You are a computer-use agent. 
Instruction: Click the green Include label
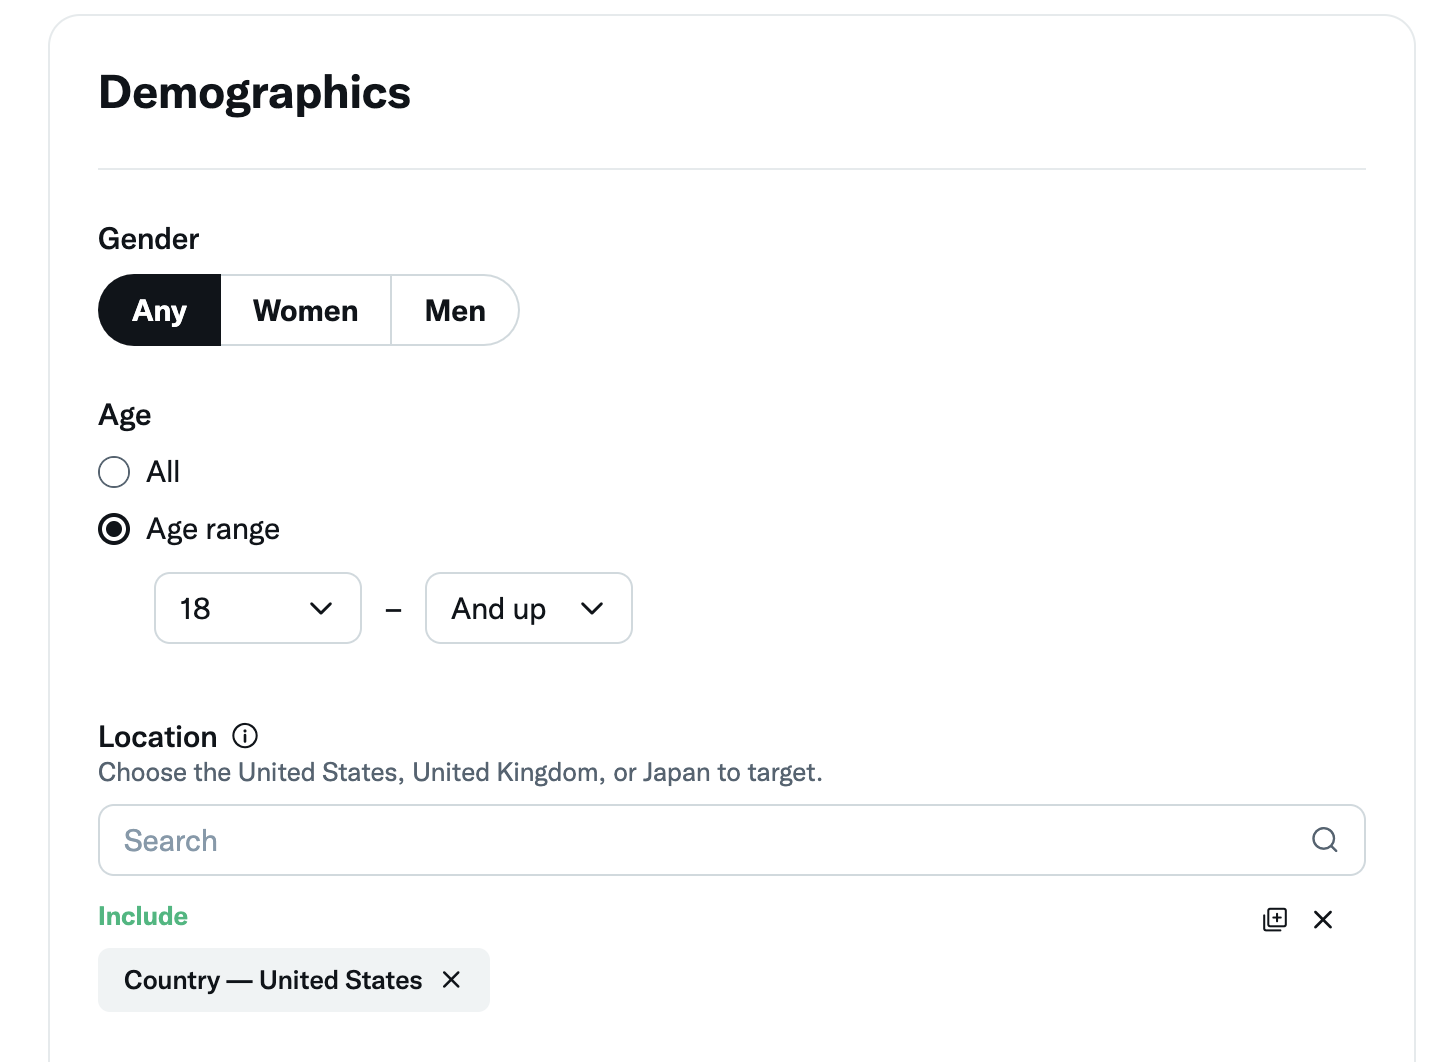143,916
